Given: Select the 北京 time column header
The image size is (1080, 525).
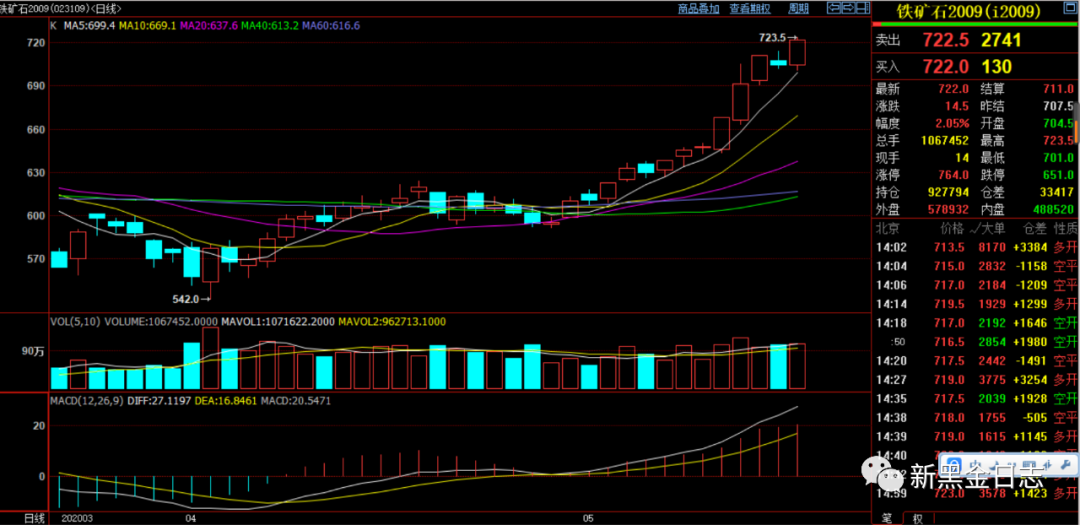Looking at the screenshot, I should [x=886, y=228].
